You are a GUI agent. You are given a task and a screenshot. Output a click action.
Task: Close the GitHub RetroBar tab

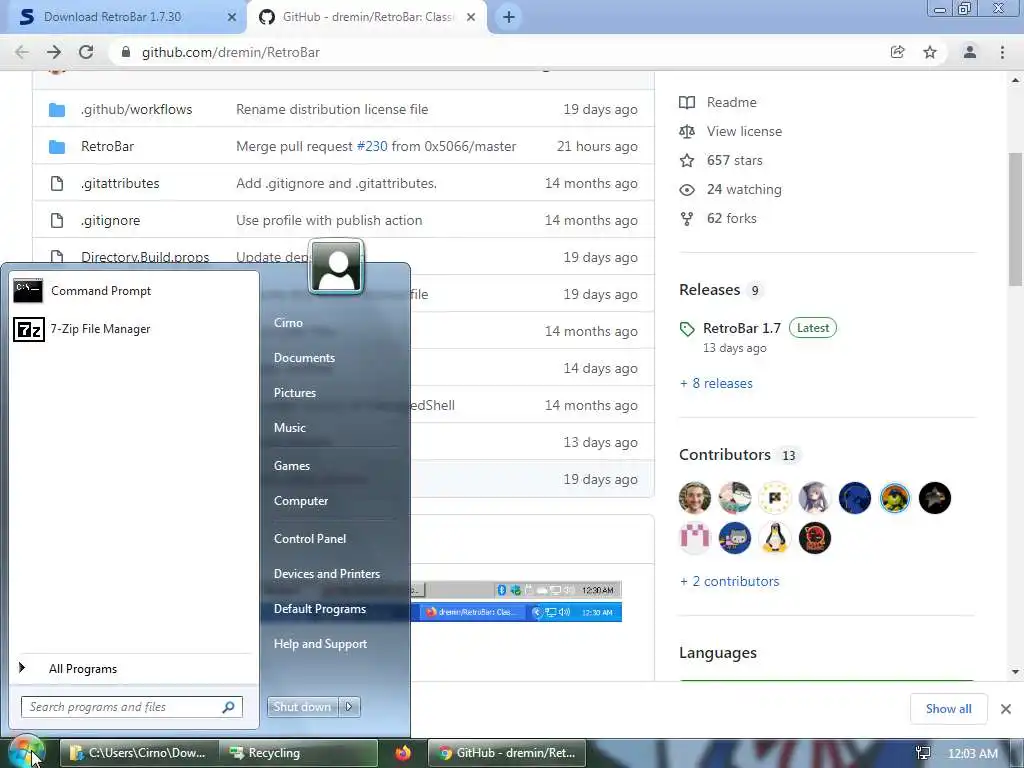(x=471, y=18)
